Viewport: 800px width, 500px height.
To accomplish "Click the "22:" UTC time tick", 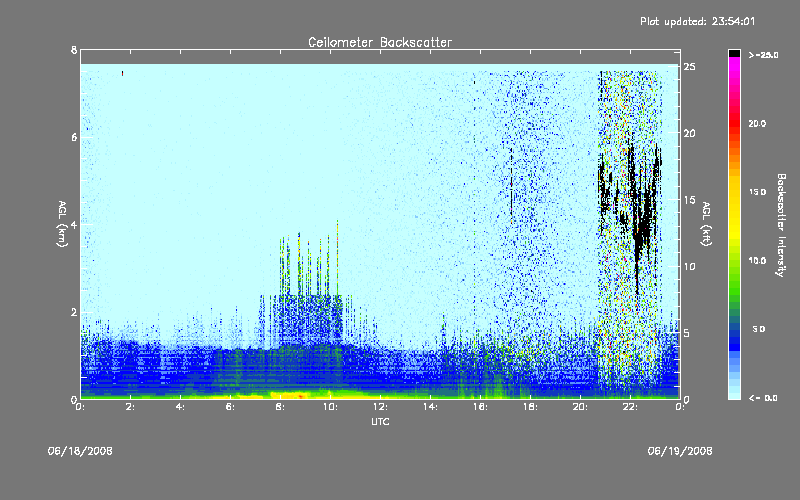I will click(630, 407).
